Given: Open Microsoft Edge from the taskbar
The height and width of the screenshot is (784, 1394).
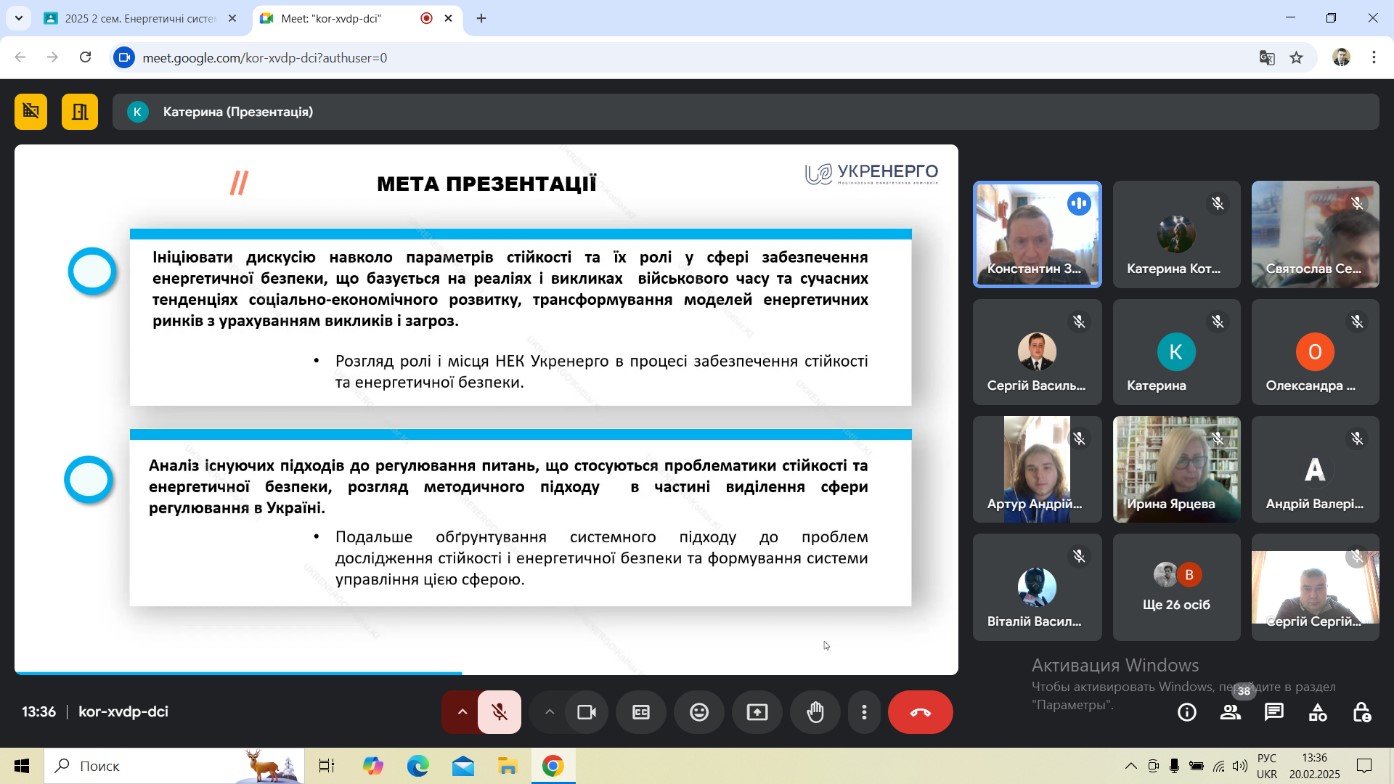Looking at the screenshot, I should click(x=417, y=766).
